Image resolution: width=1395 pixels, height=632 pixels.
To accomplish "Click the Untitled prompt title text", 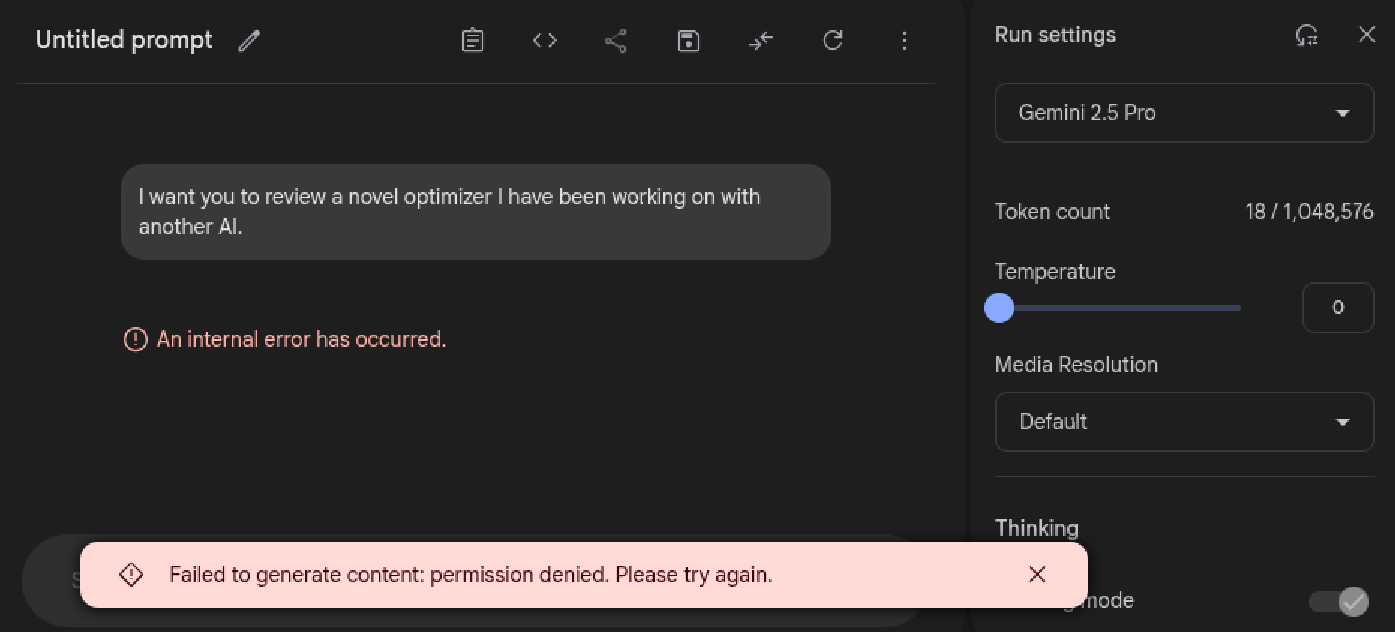I will pos(124,41).
